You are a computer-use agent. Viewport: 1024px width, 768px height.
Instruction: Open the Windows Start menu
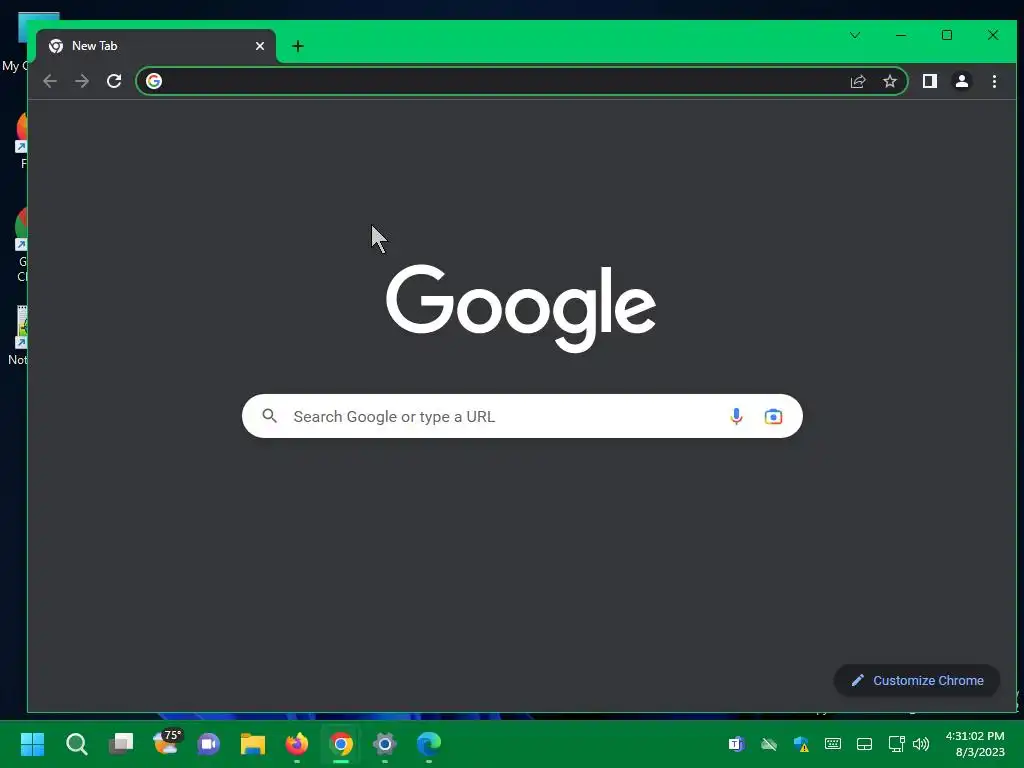pos(33,743)
